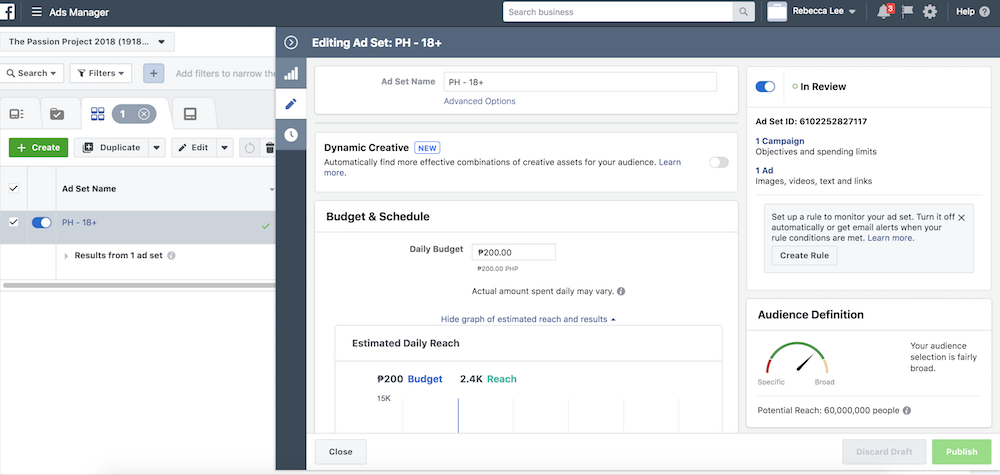Click the audience definition gauge
The height and width of the screenshot is (475, 1000).
click(x=797, y=359)
